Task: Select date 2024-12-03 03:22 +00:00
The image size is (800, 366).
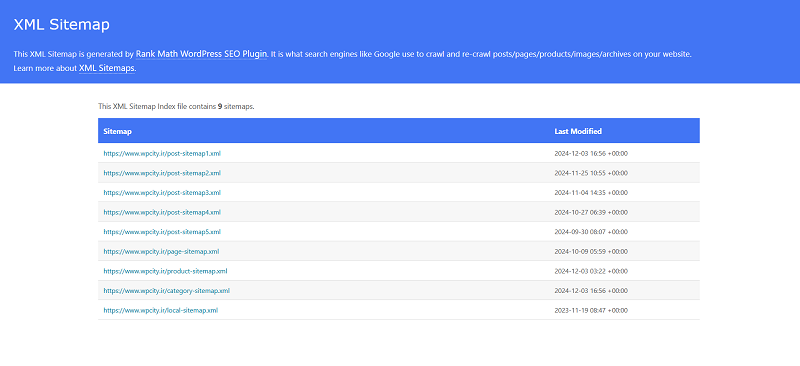Action: (591, 271)
